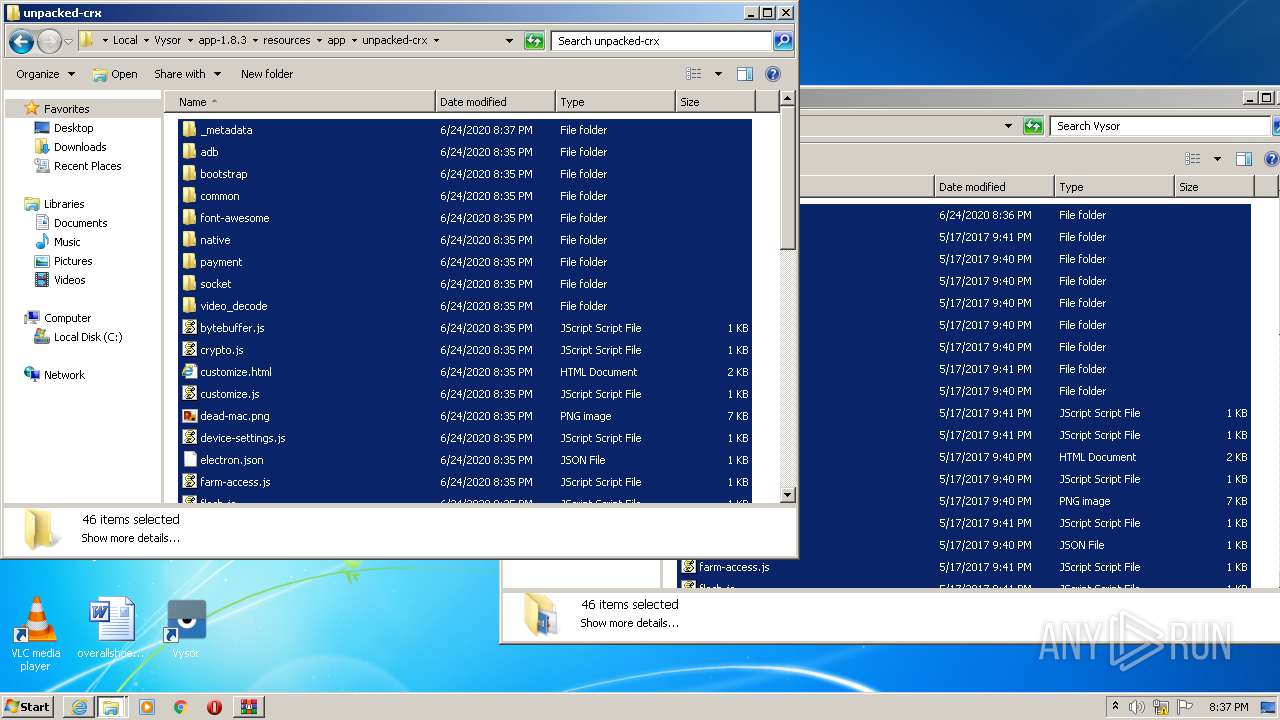Click the Search unpacked-crx input field
The width and height of the screenshot is (1280, 720).
pos(662,41)
